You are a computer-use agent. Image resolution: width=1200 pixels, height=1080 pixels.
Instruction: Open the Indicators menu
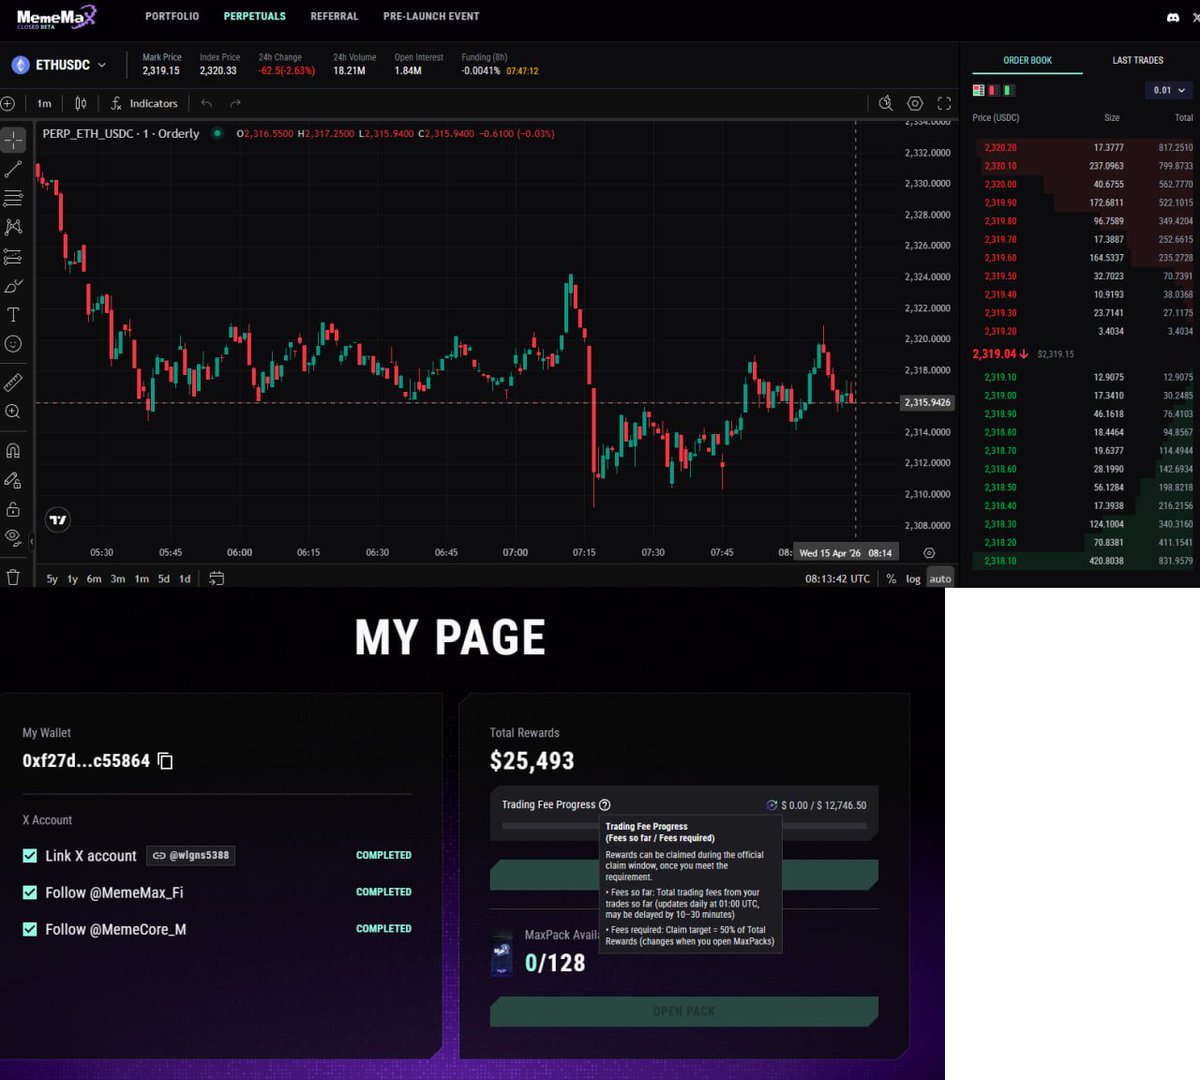point(144,103)
